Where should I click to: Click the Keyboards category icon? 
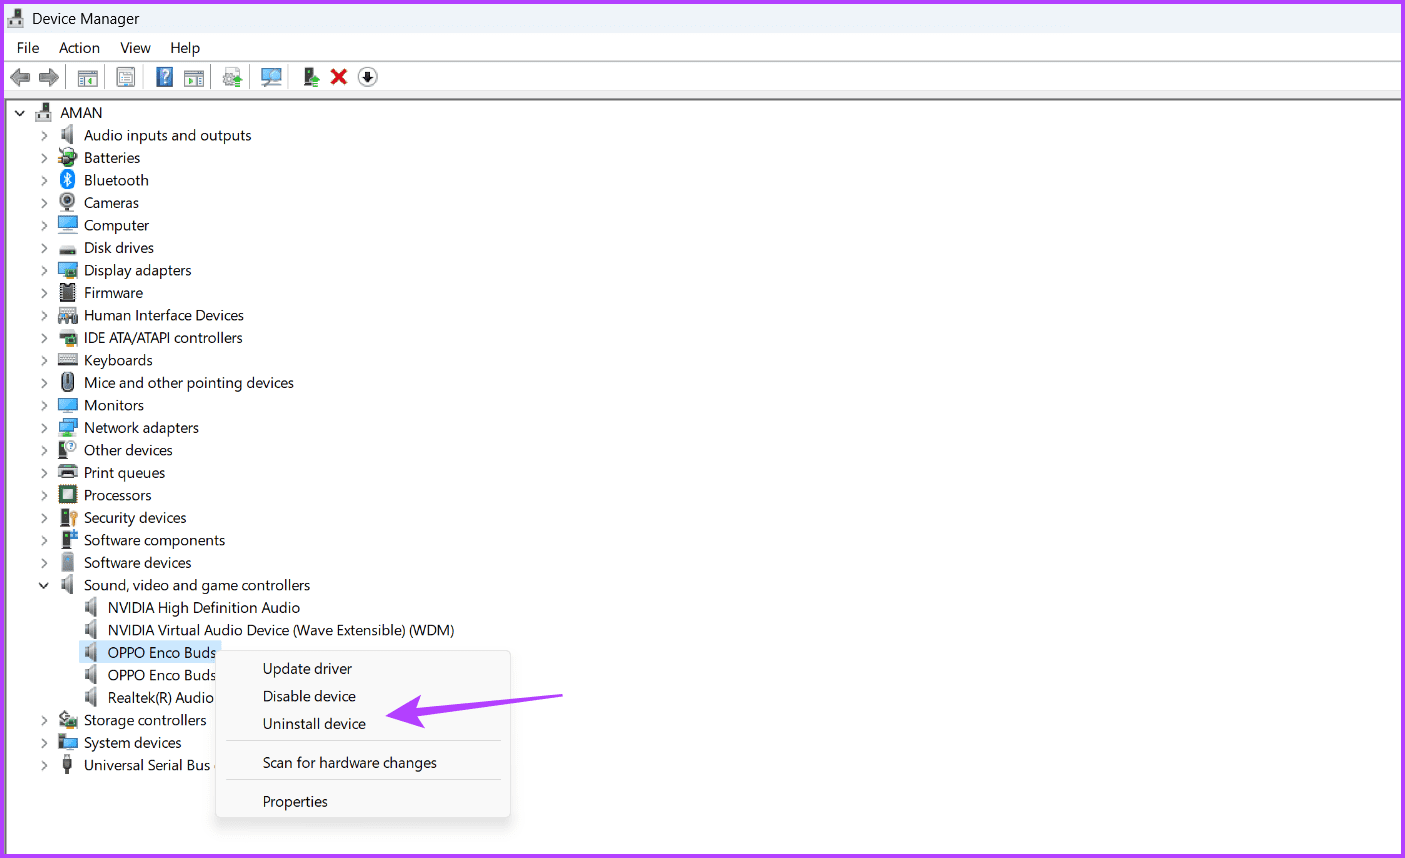[67, 360]
